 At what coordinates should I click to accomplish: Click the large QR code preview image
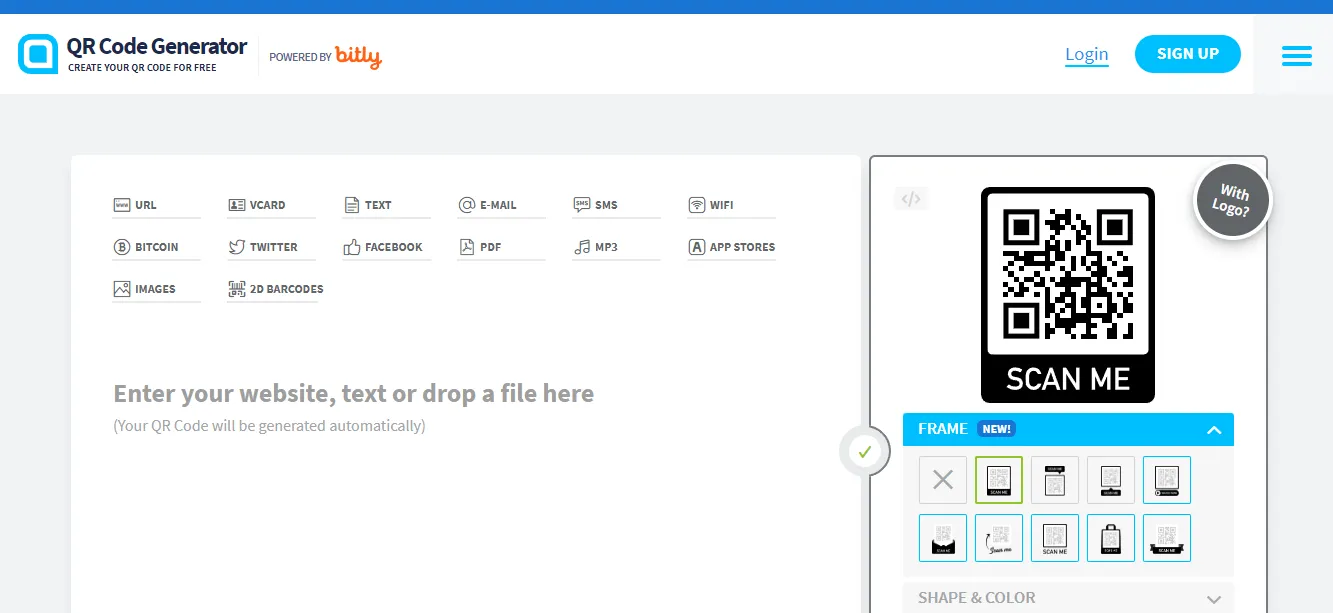(x=1067, y=271)
